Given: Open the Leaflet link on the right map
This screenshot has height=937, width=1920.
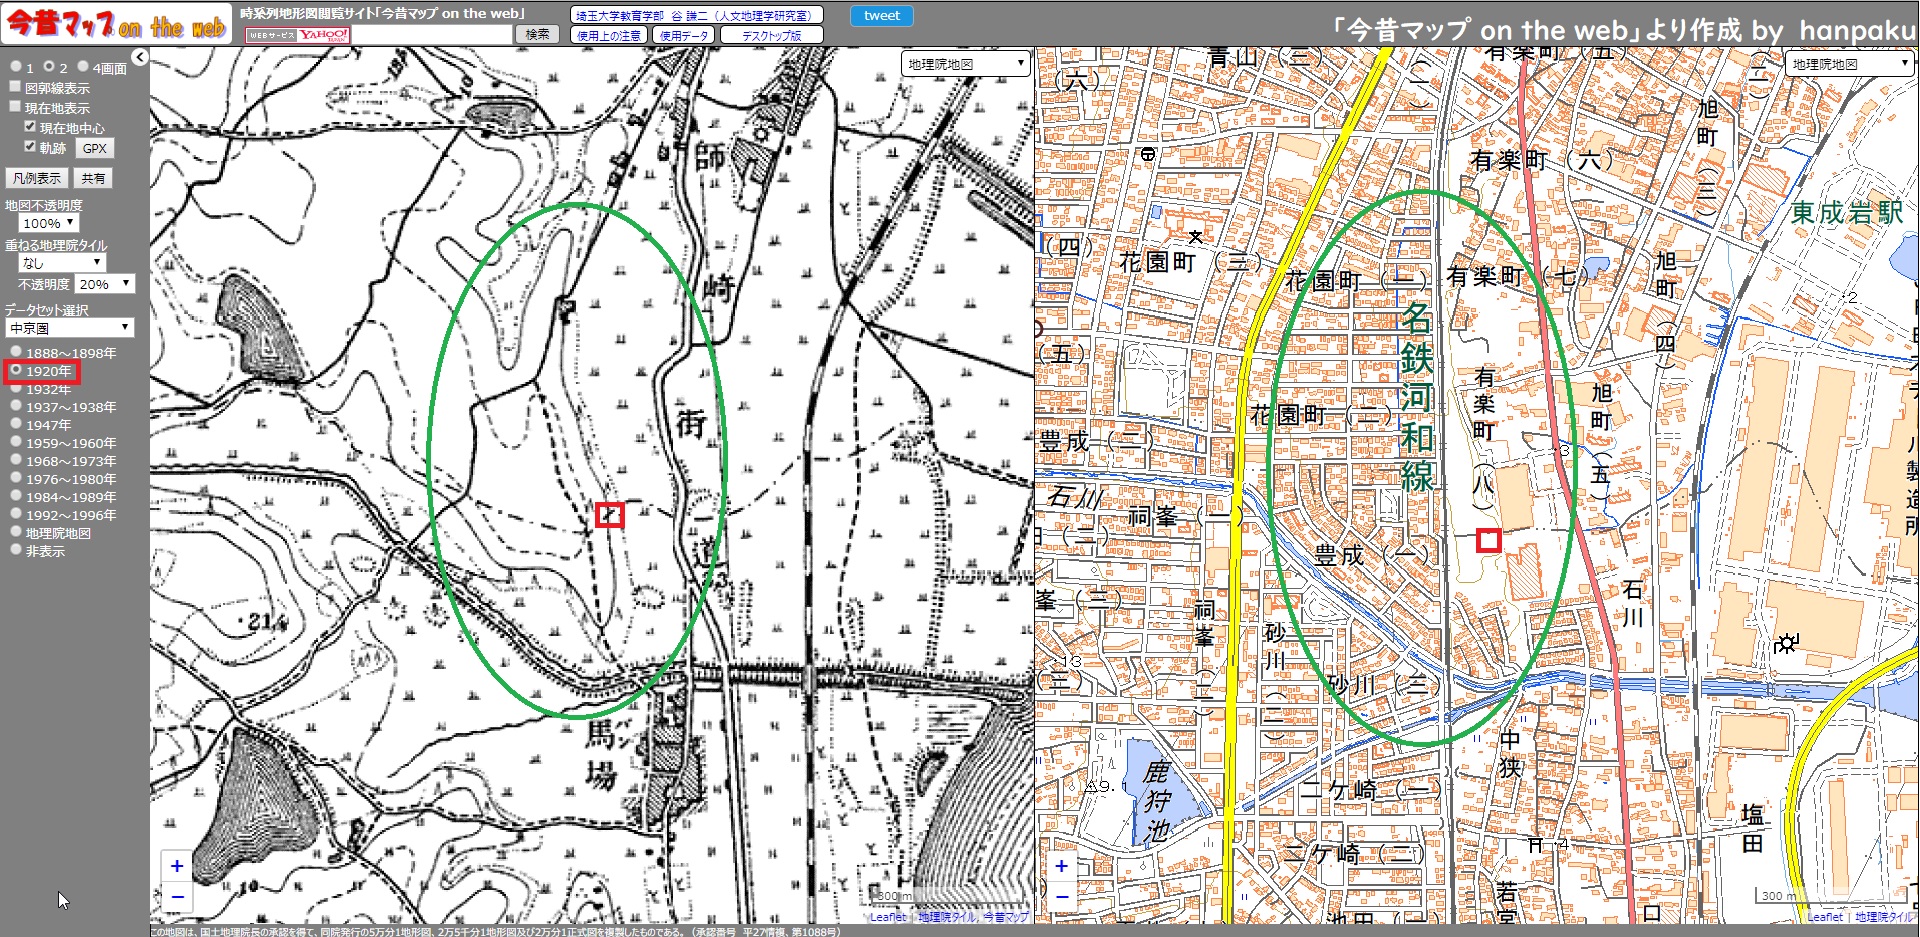Looking at the screenshot, I should 1825,917.
